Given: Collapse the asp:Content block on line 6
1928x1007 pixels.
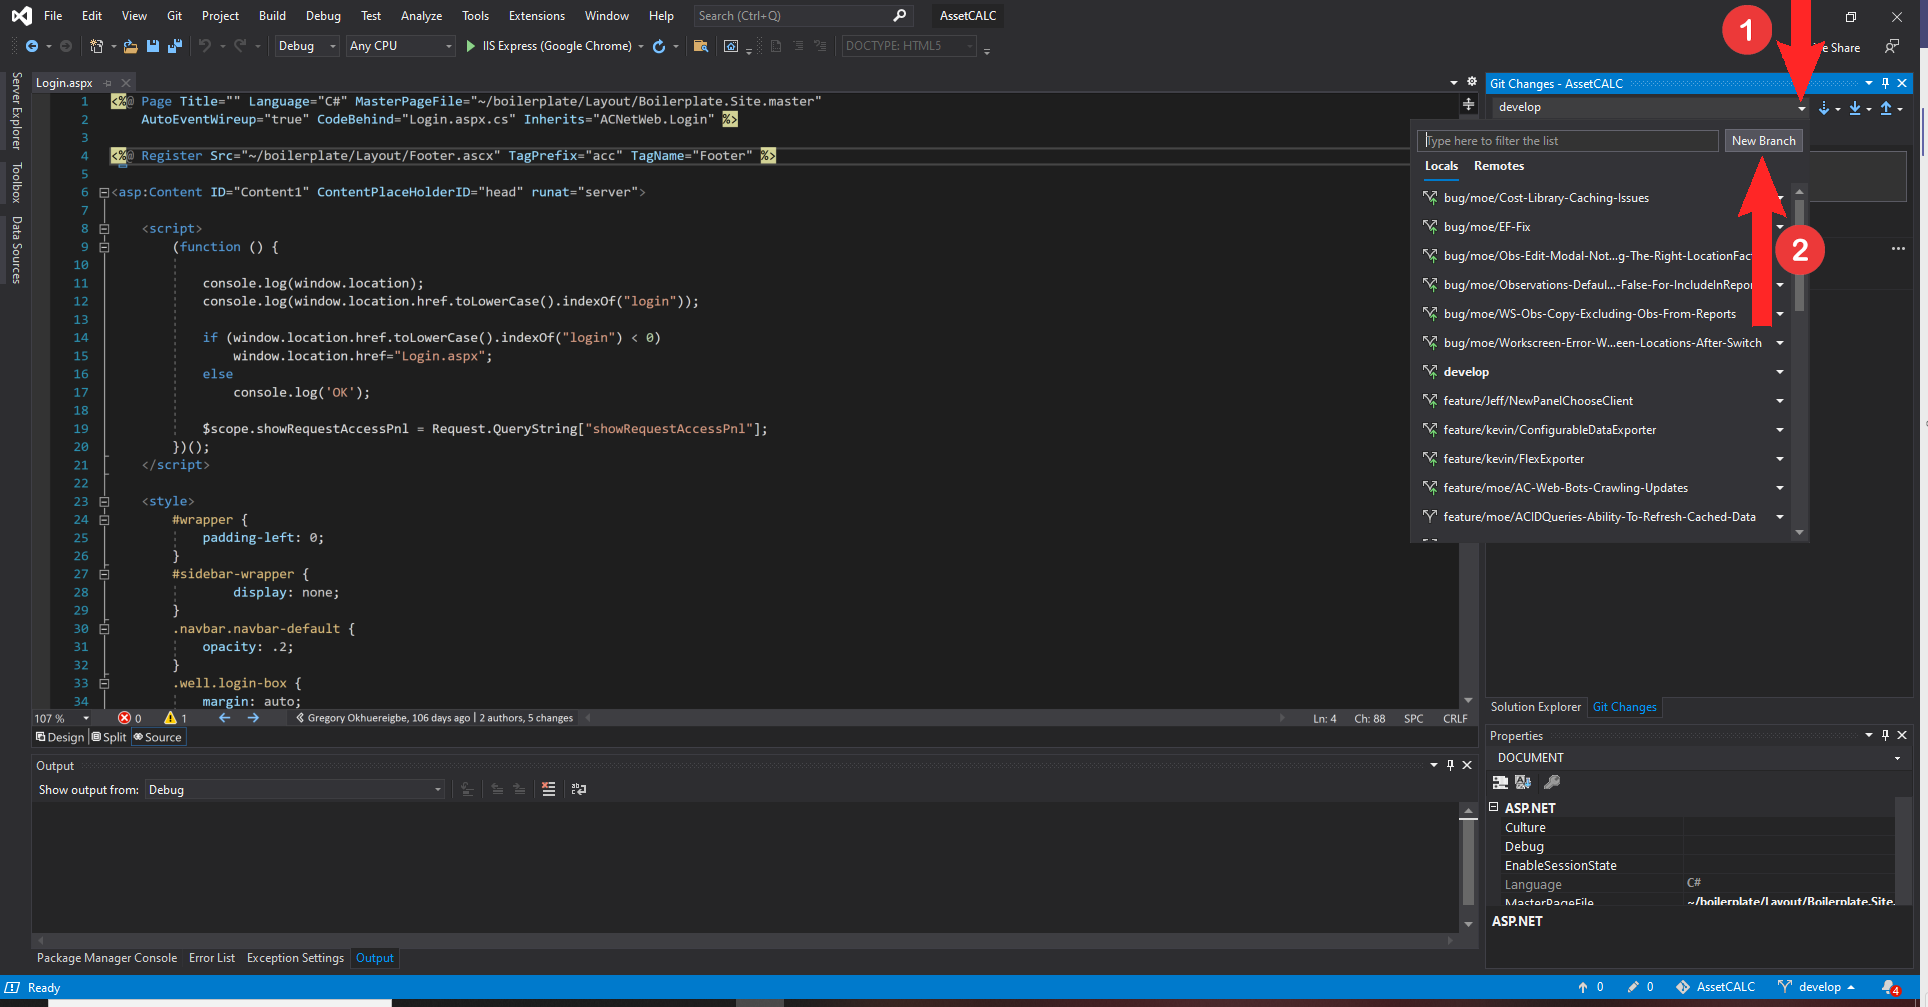Looking at the screenshot, I should [x=104, y=192].
